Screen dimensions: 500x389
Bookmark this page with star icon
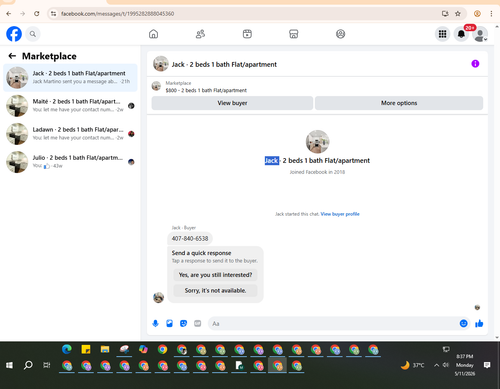pyautogui.click(x=458, y=14)
